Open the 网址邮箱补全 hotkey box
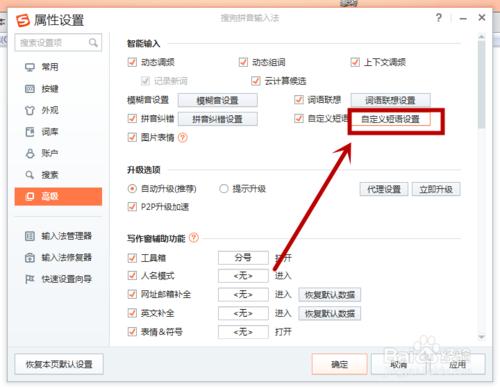The width and height of the screenshot is (500, 389). point(243,294)
